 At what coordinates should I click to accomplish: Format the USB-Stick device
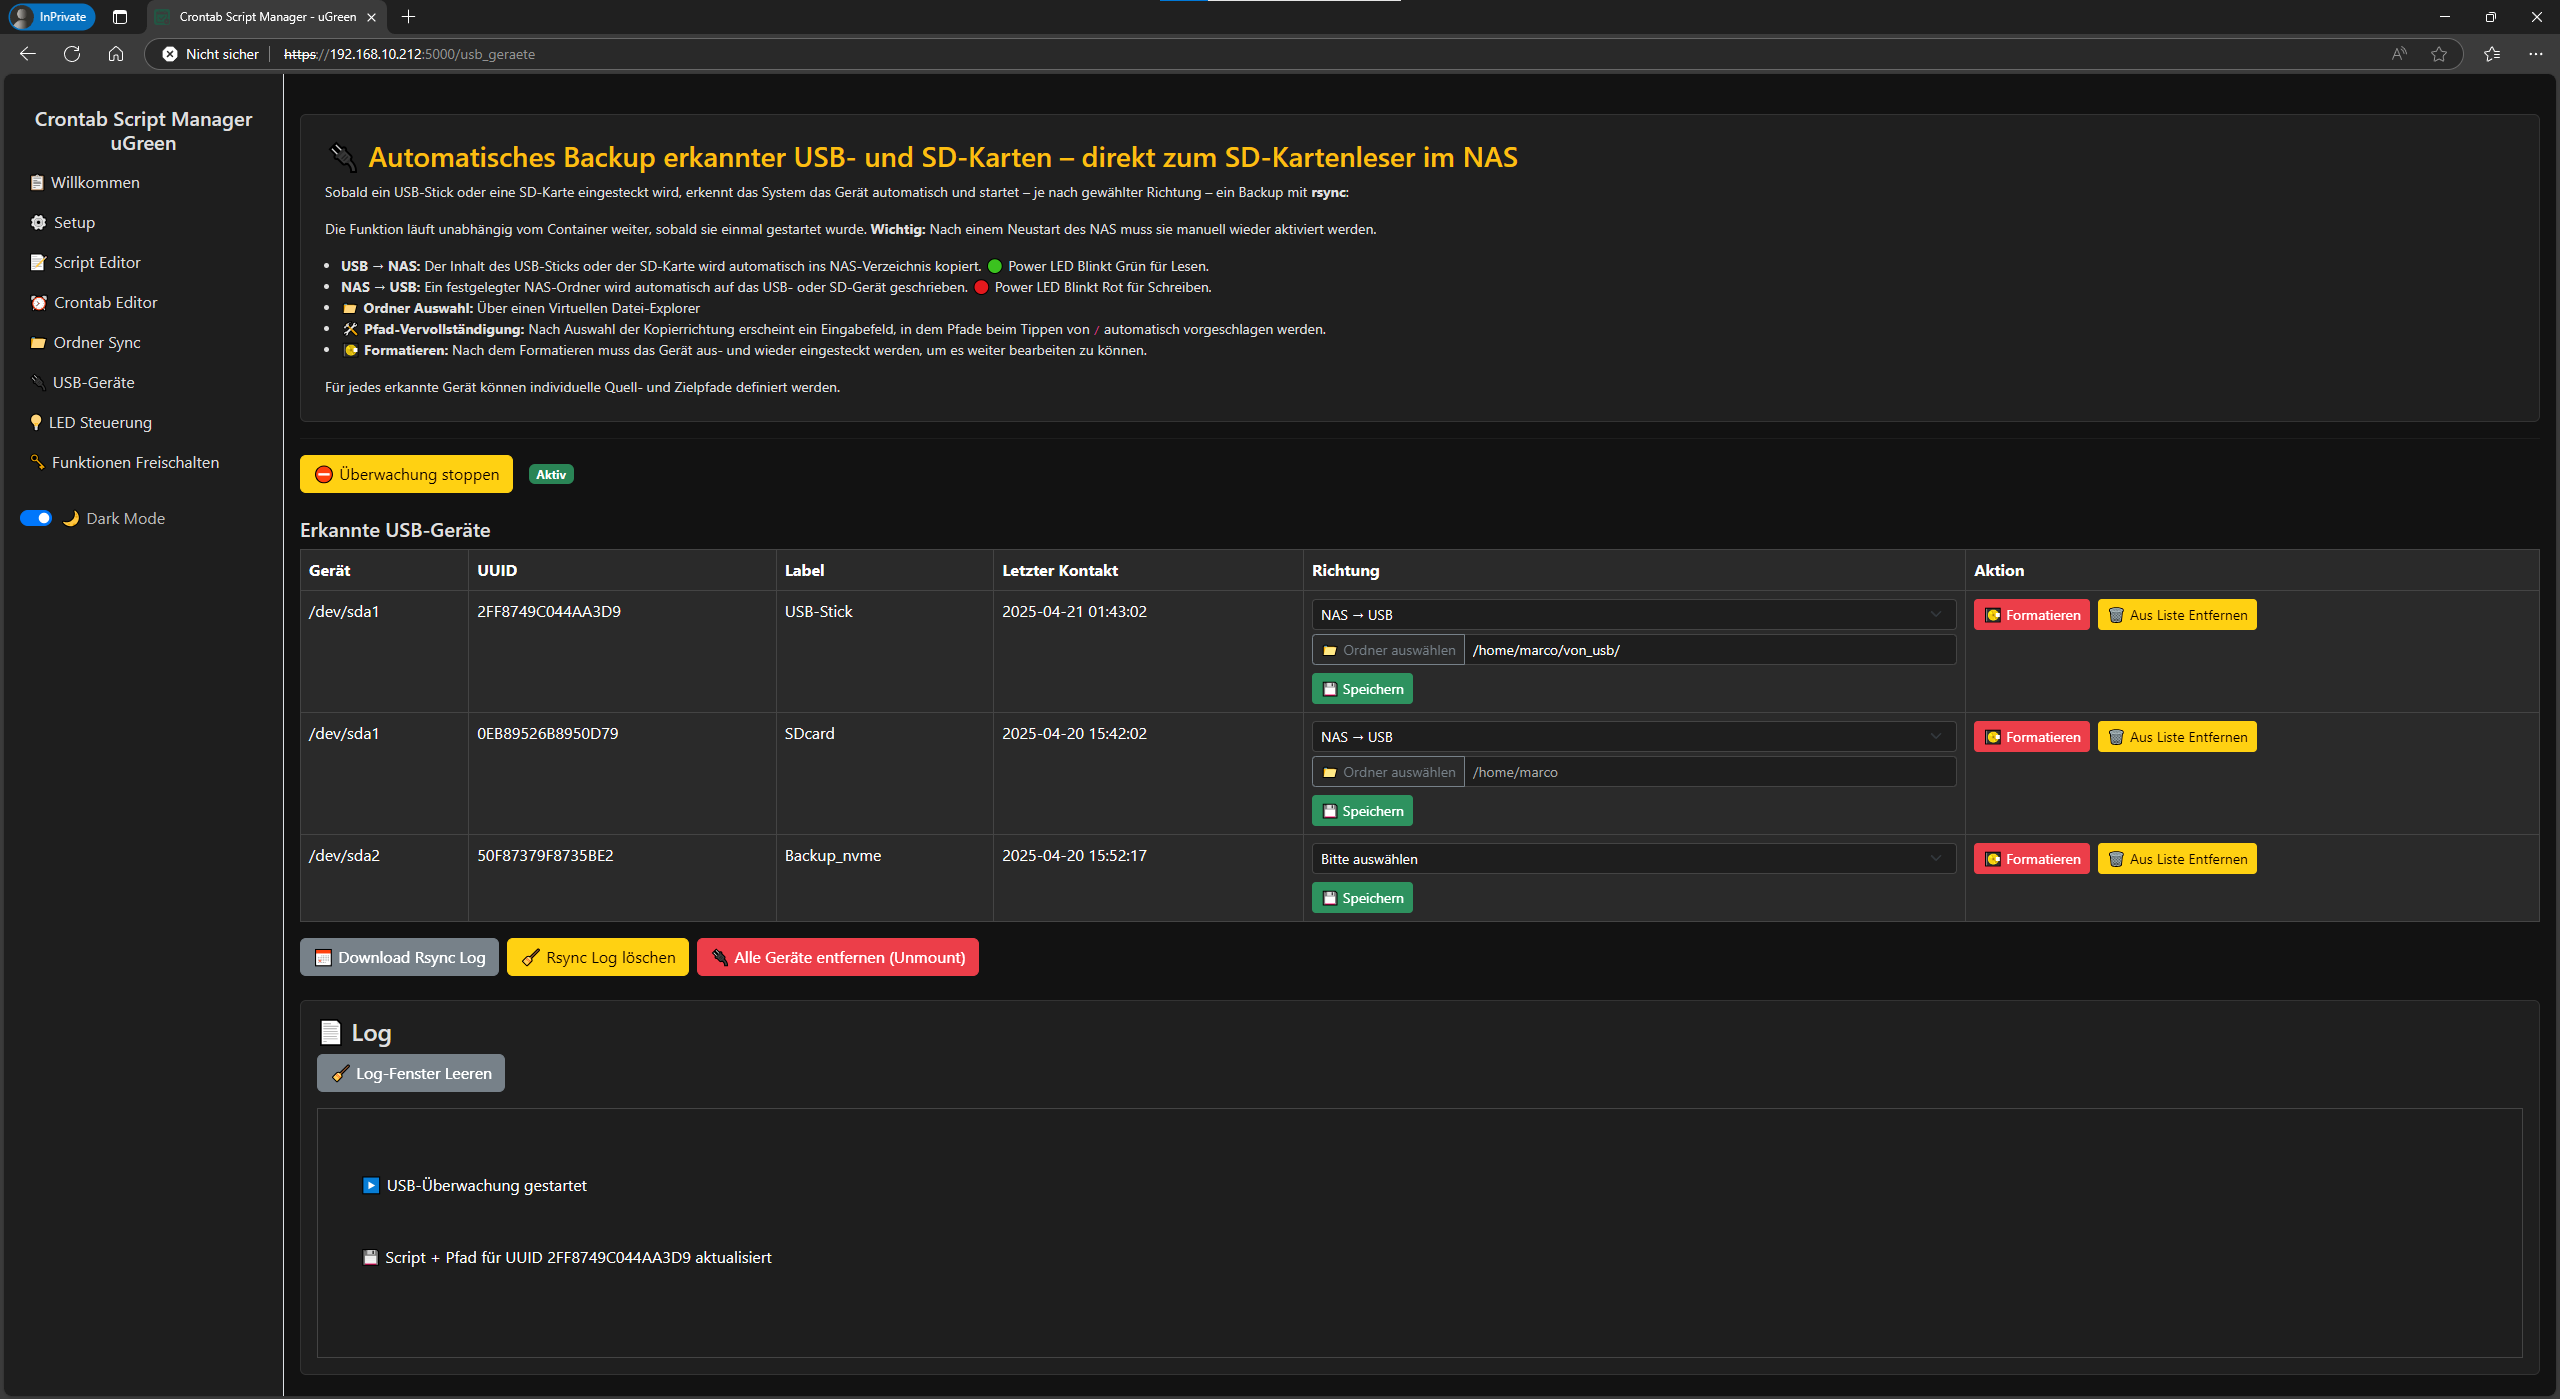click(2031, 615)
